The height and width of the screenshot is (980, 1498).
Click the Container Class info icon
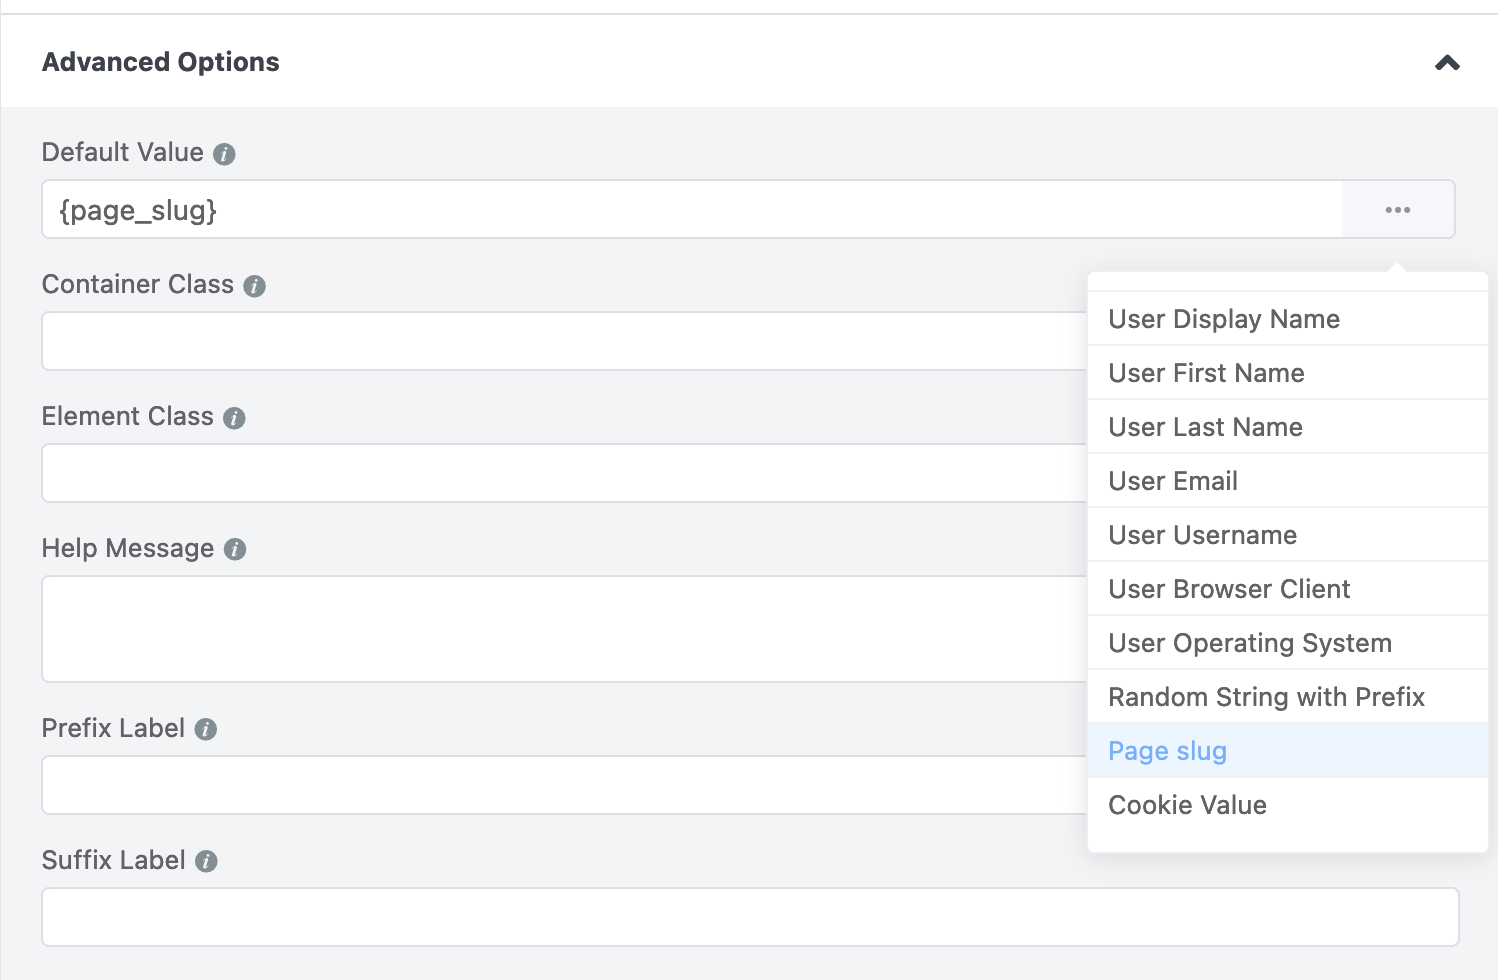[x=254, y=286]
